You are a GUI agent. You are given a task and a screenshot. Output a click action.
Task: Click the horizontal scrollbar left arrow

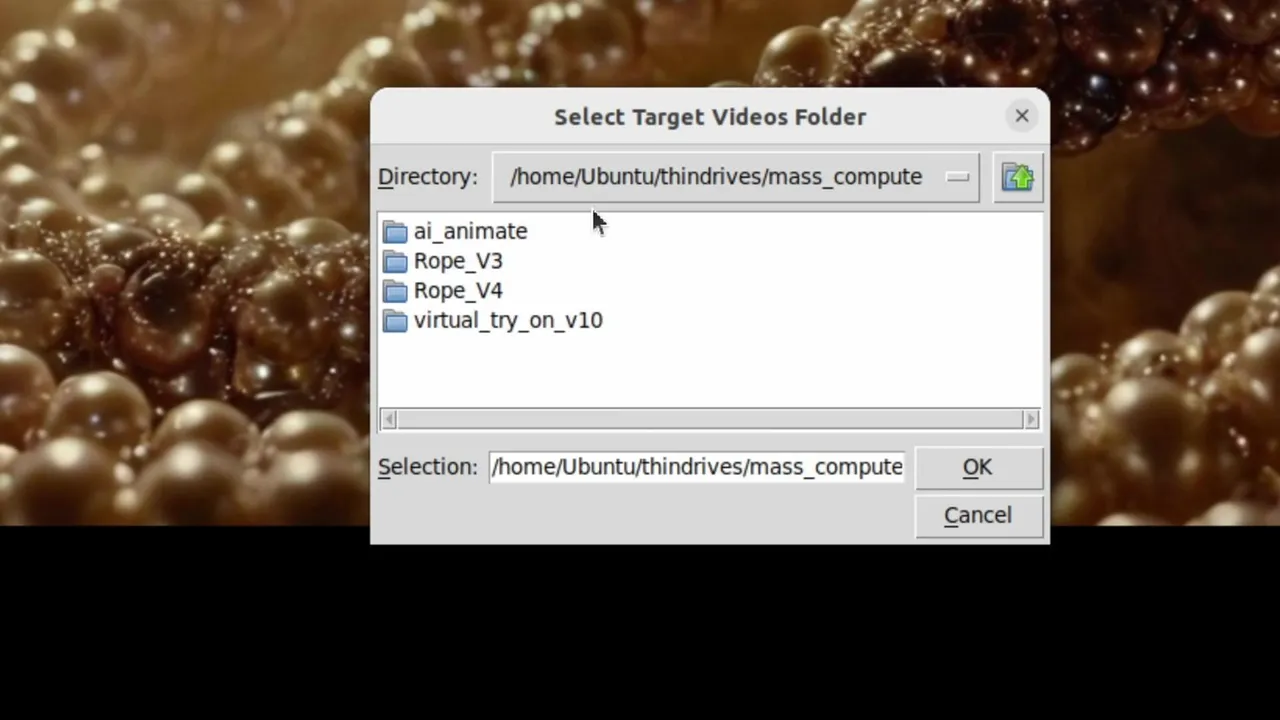click(389, 419)
